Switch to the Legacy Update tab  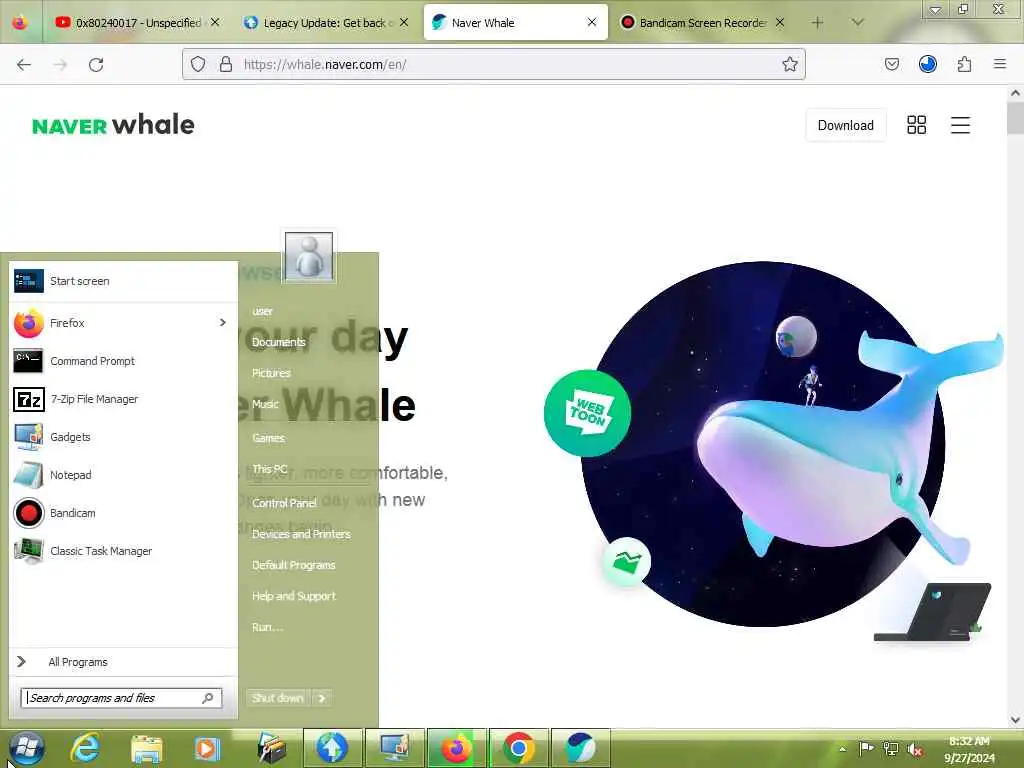pos(325,22)
